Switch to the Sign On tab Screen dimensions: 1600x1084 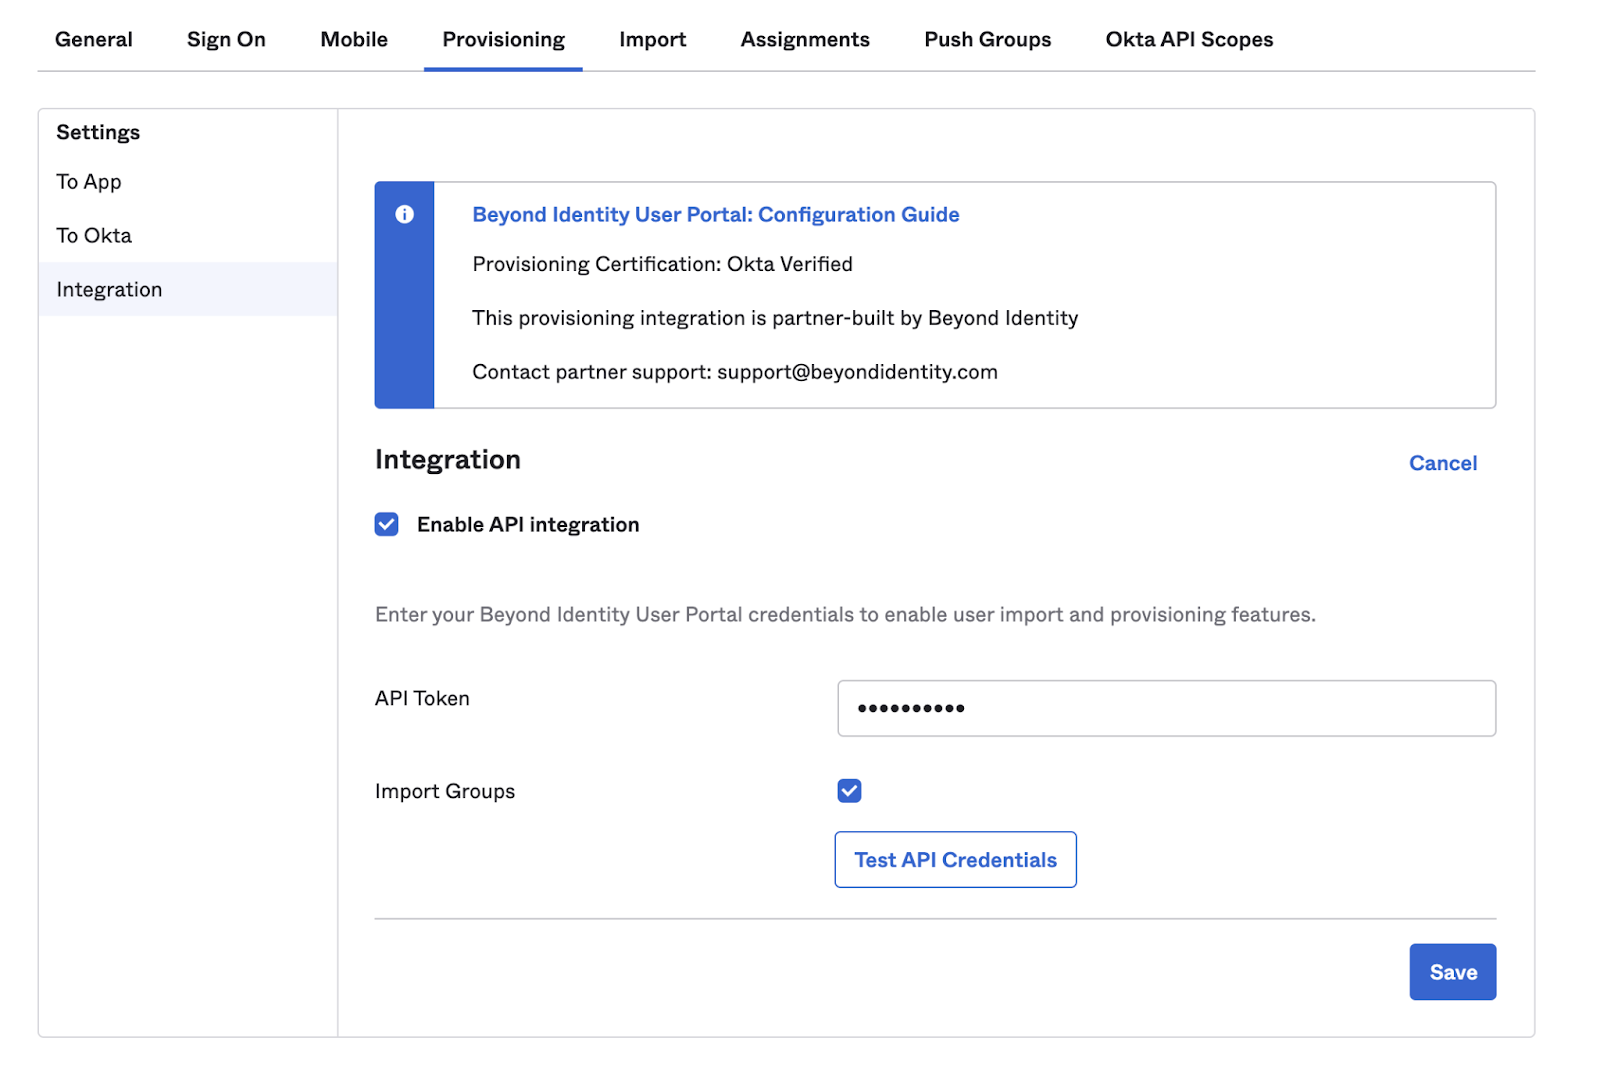coord(226,40)
